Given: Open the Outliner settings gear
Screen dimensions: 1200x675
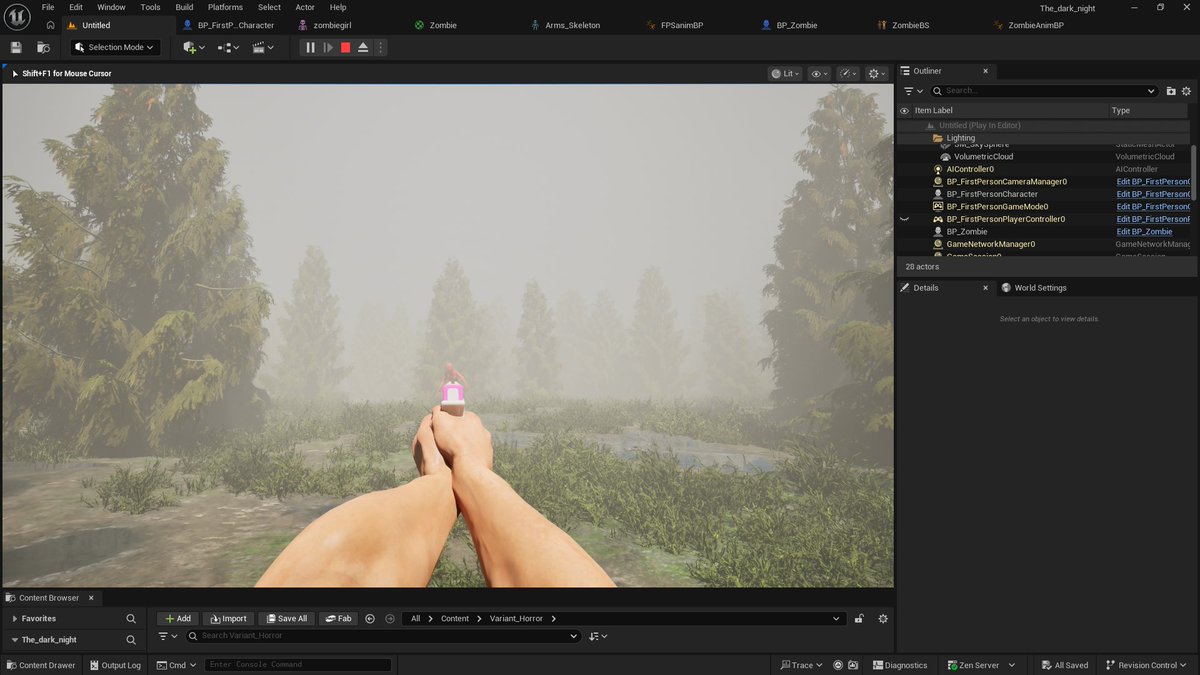Looking at the screenshot, I should tap(1187, 91).
